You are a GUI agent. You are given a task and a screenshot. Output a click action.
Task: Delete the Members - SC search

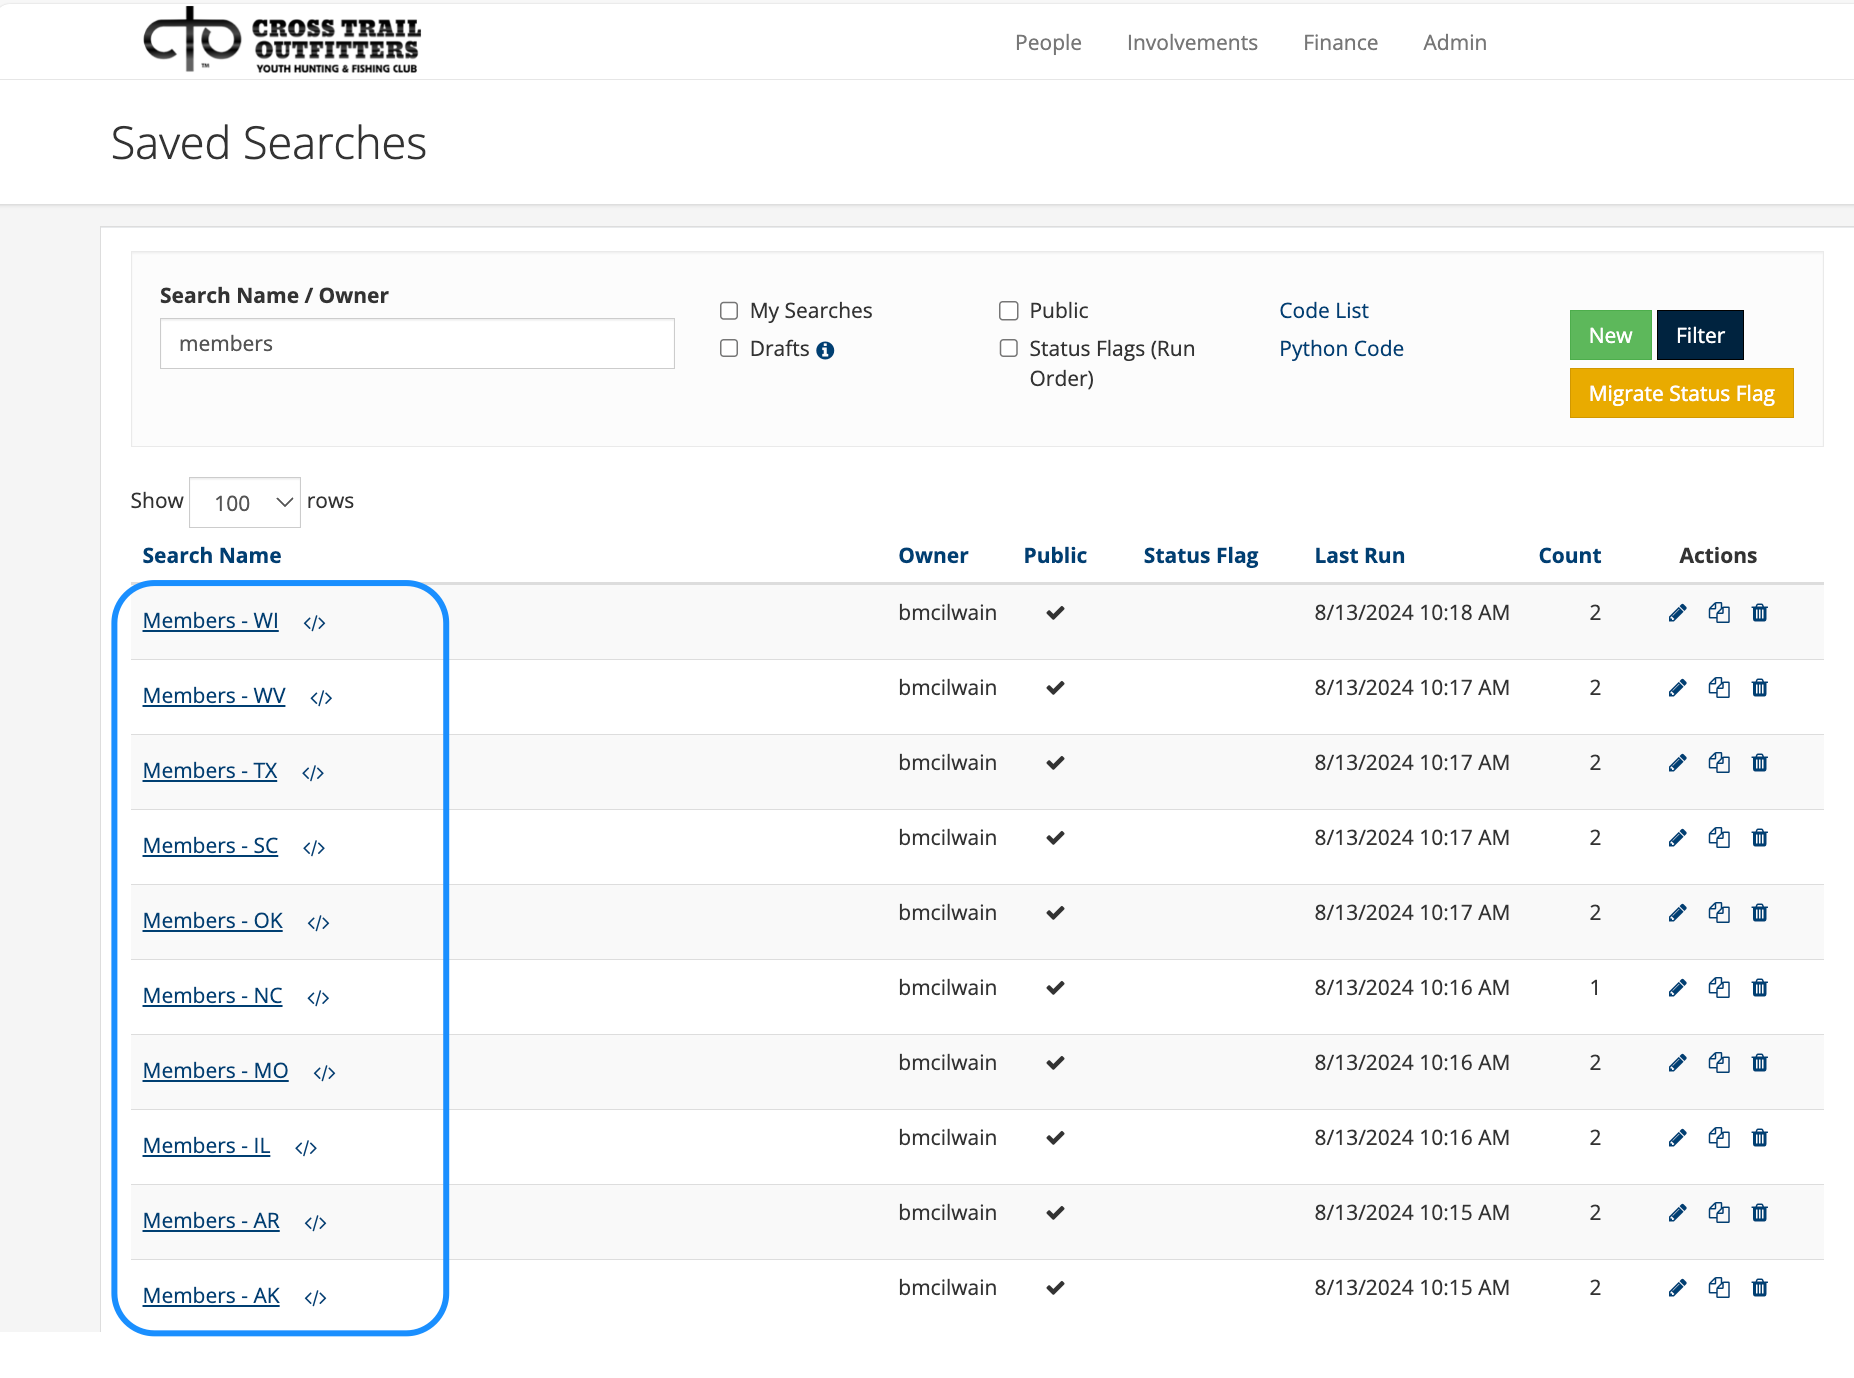point(1760,838)
